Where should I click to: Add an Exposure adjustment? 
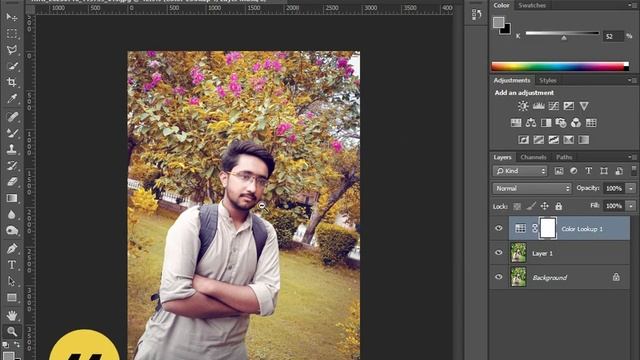click(569, 106)
